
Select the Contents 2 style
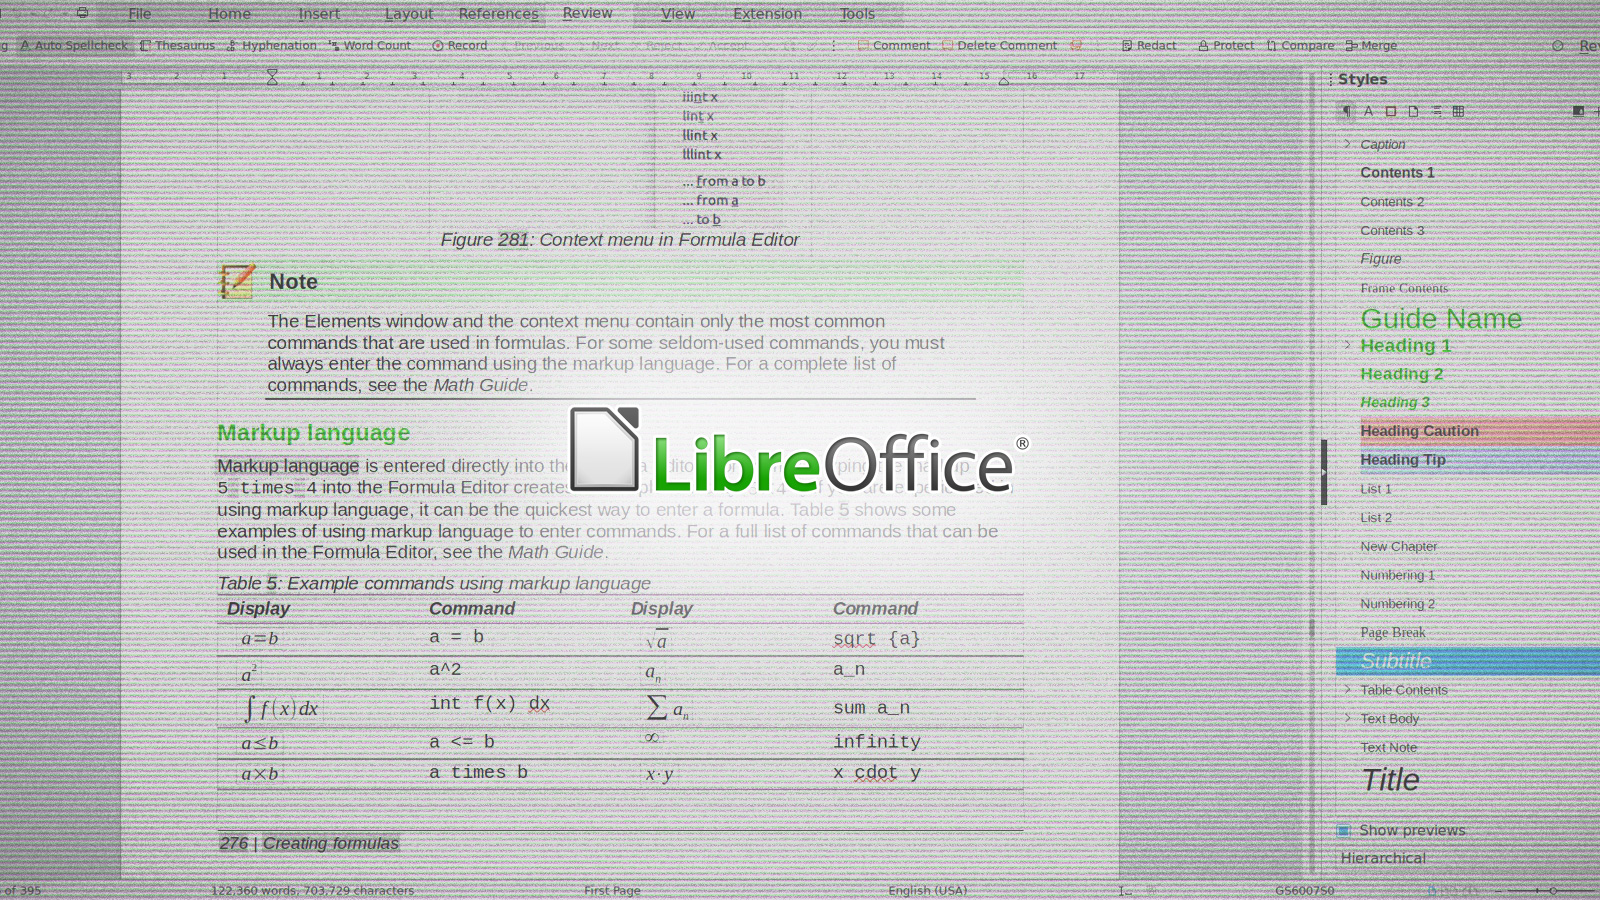click(1392, 202)
